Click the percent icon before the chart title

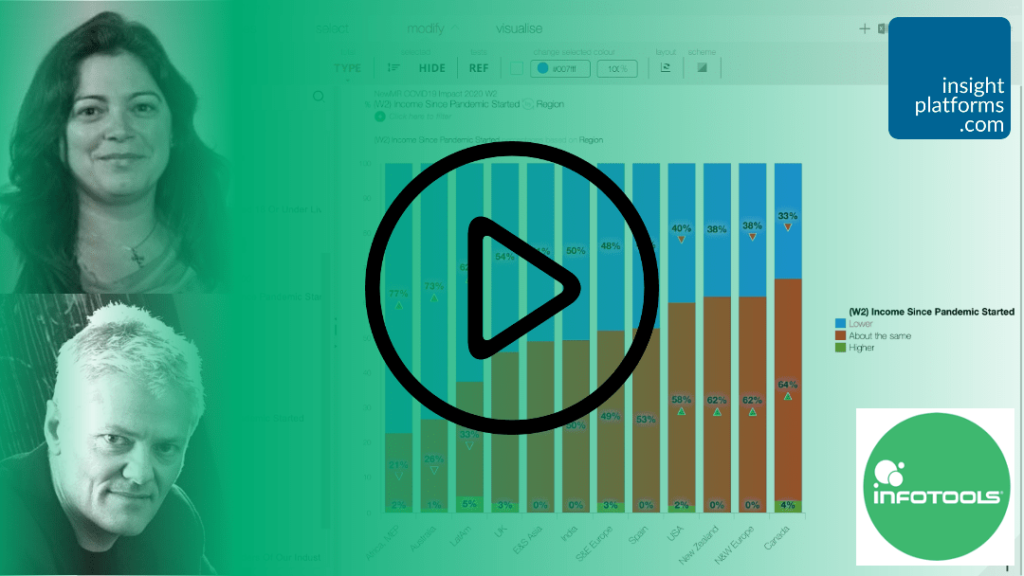coord(366,104)
